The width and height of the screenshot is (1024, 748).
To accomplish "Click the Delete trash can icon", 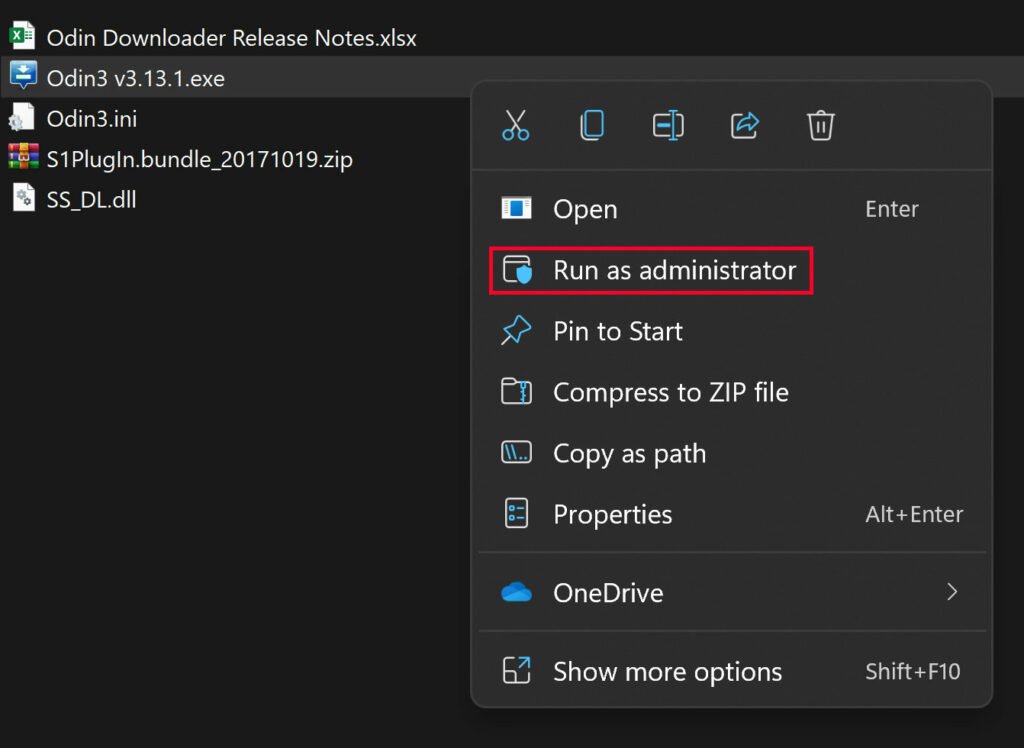I will tap(820, 125).
